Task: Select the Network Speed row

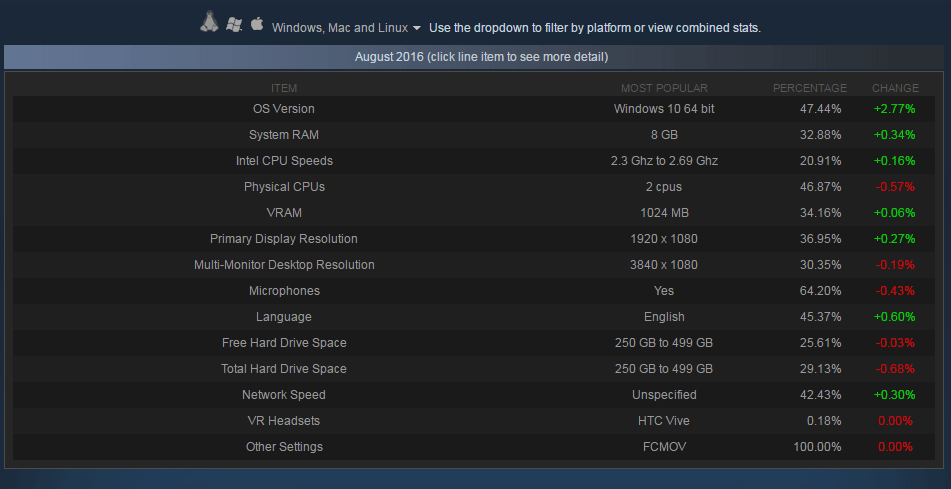Action: (x=474, y=395)
